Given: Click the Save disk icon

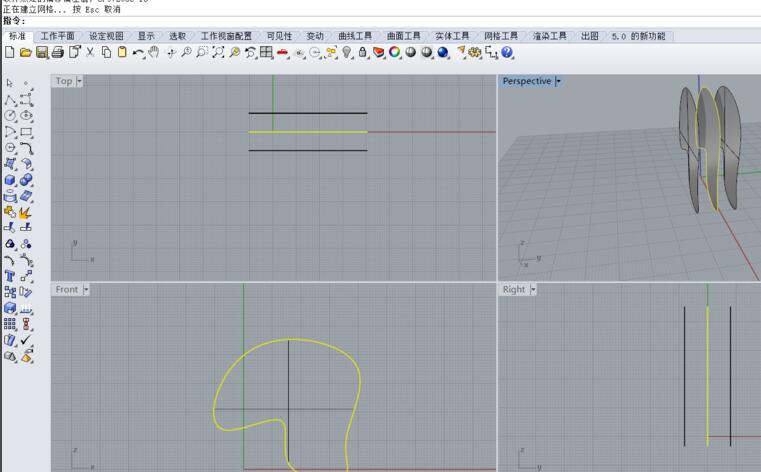Looking at the screenshot, I should tap(42, 52).
